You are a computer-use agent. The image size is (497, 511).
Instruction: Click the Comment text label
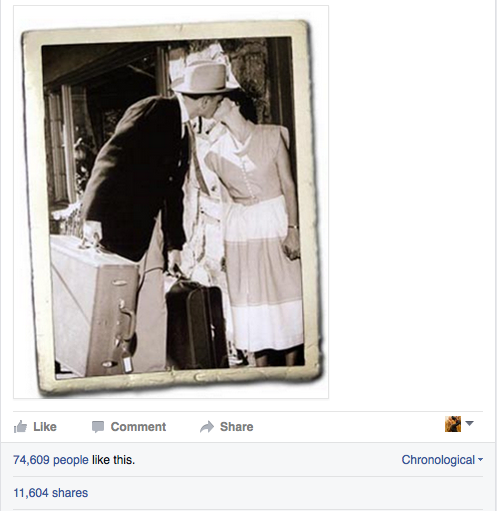pyautogui.click(x=138, y=427)
